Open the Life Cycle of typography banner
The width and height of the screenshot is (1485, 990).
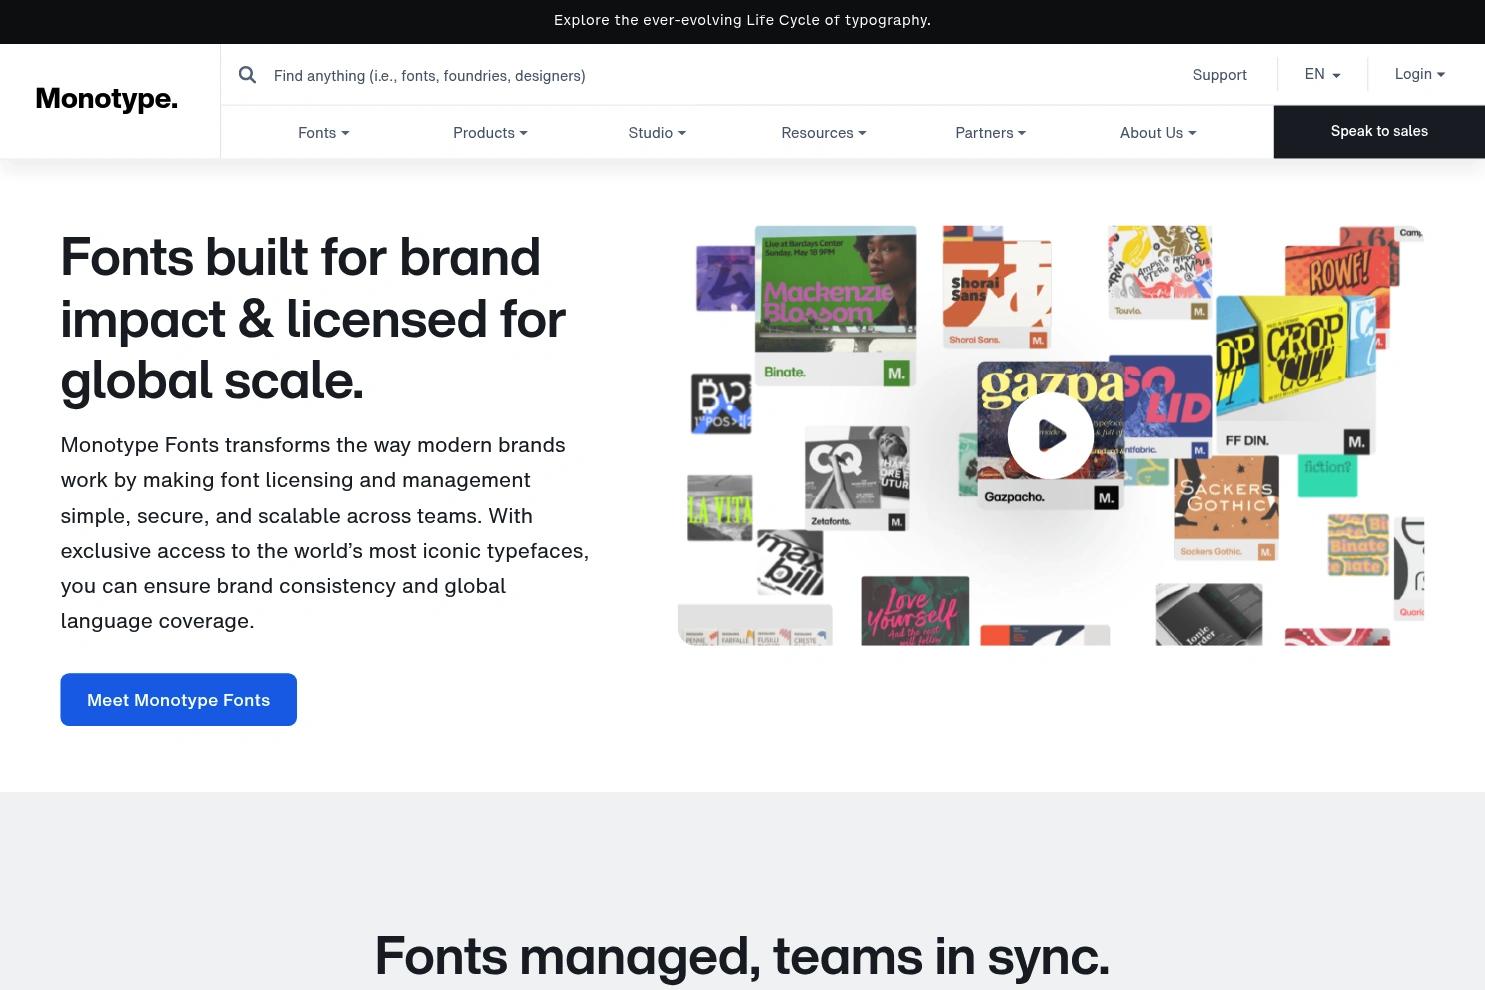[742, 20]
